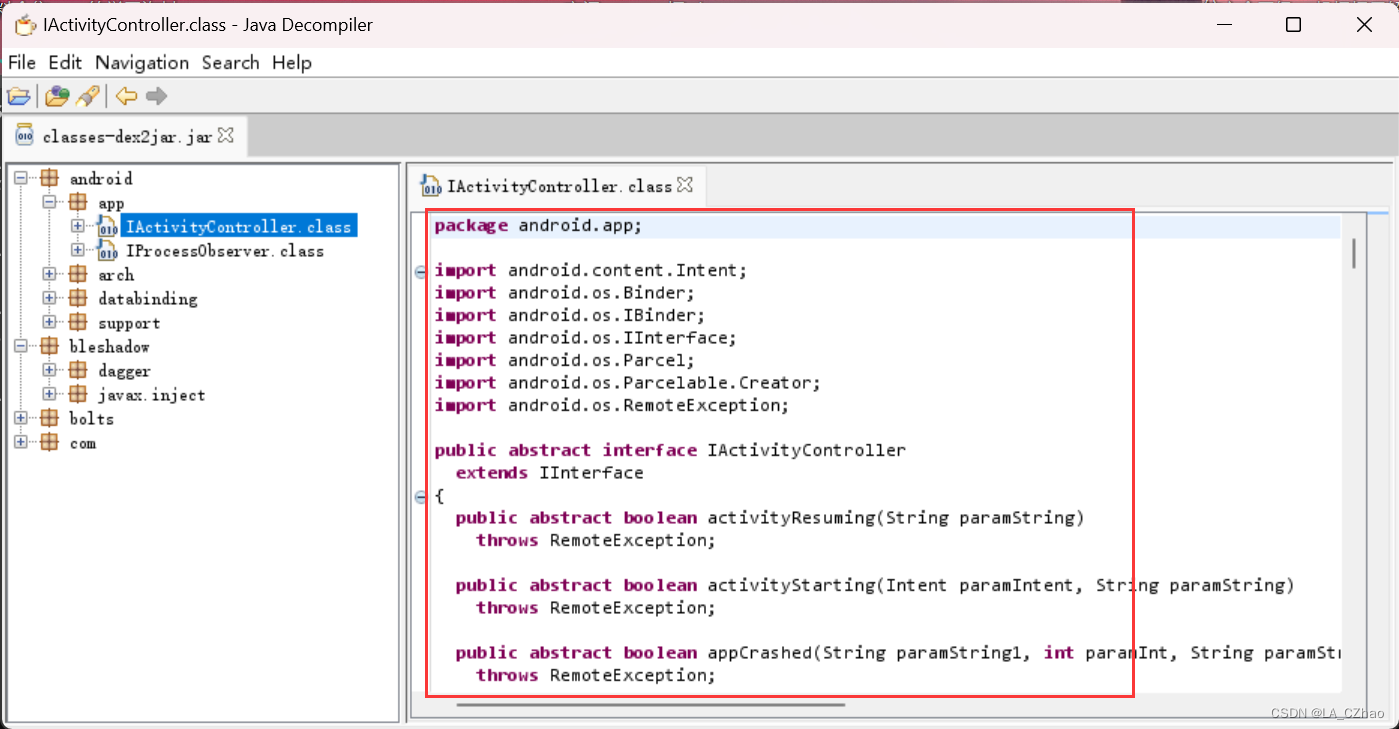Collapse the interface body fold marker

420,496
